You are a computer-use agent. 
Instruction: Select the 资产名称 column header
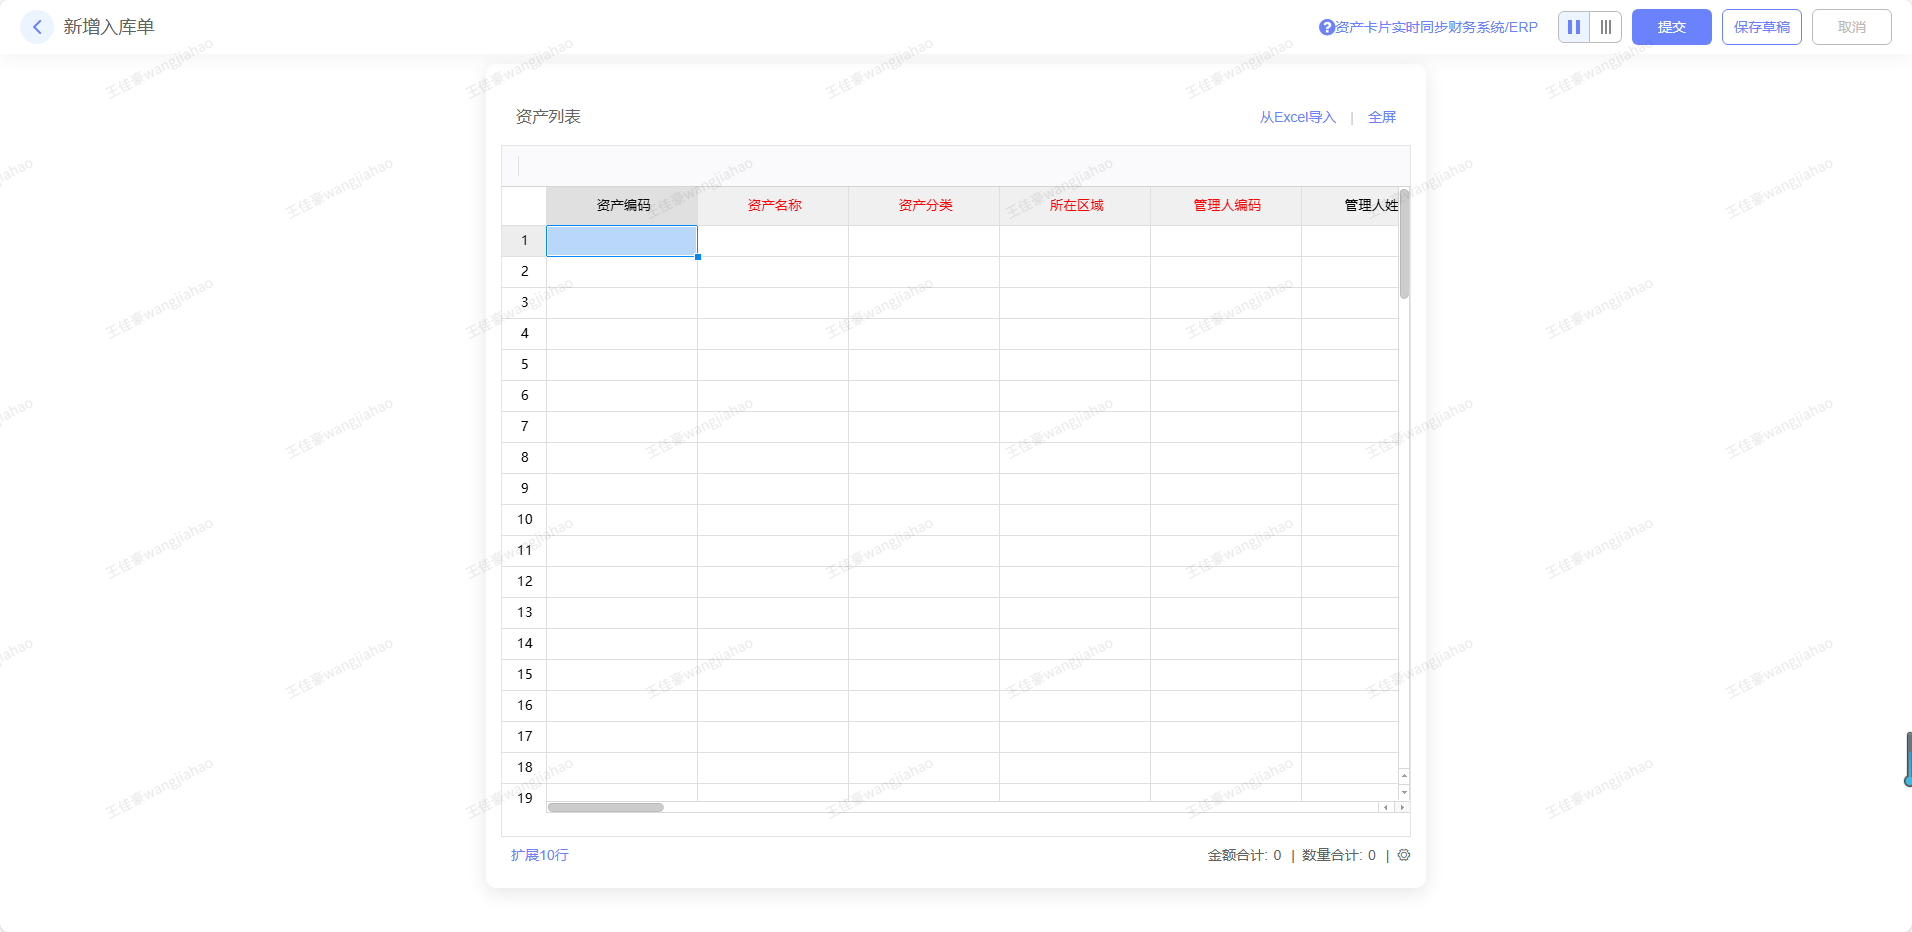click(x=773, y=206)
